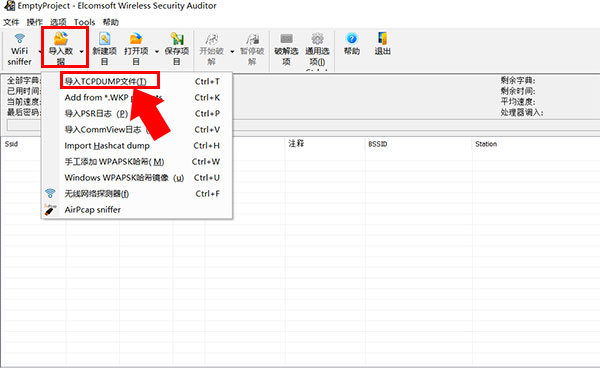Open the 帮助 (Help) menu in the menu bar

(x=111, y=22)
